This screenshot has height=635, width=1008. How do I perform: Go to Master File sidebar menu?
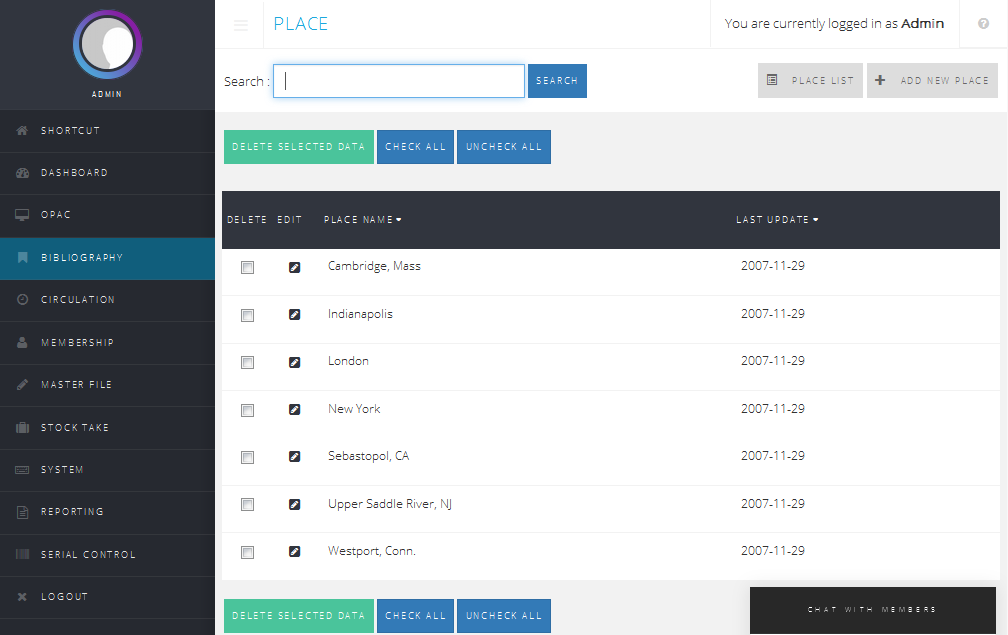[x=76, y=385]
